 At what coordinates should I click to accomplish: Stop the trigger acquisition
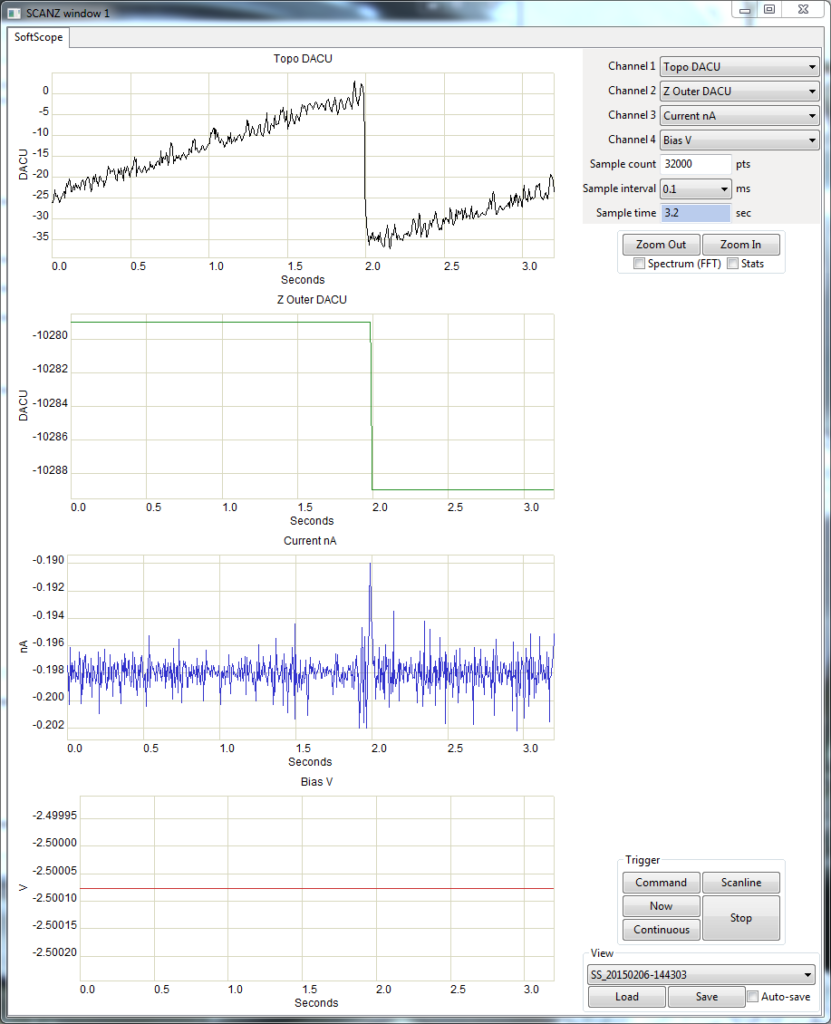tap(741, 918)
